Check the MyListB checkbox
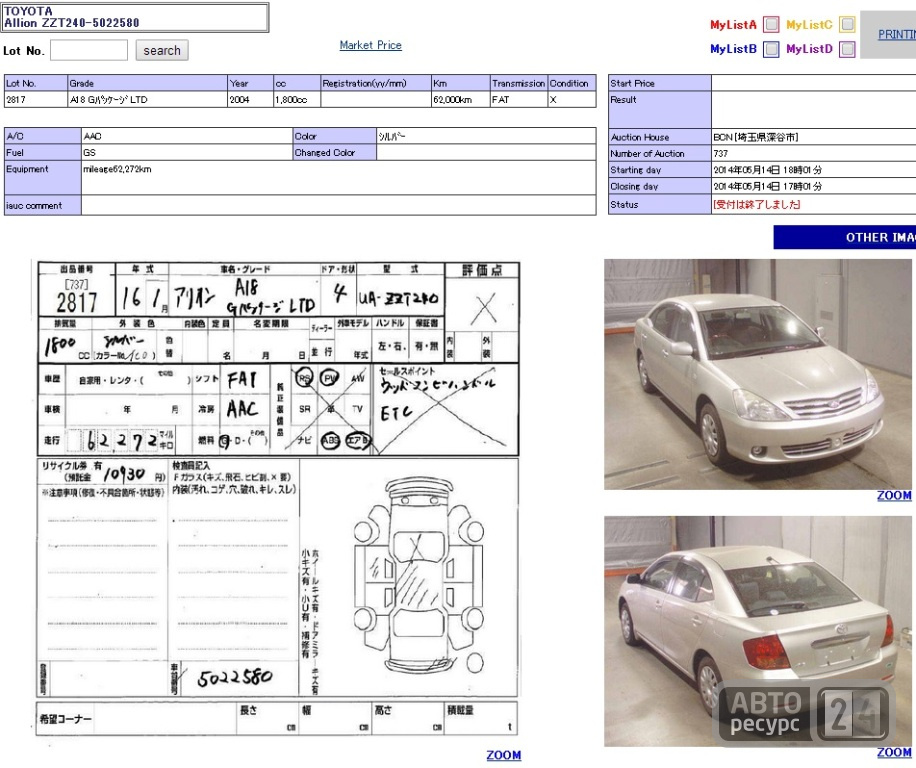The width and height of the screenshot is (916, 768). (x=771, y=49)
